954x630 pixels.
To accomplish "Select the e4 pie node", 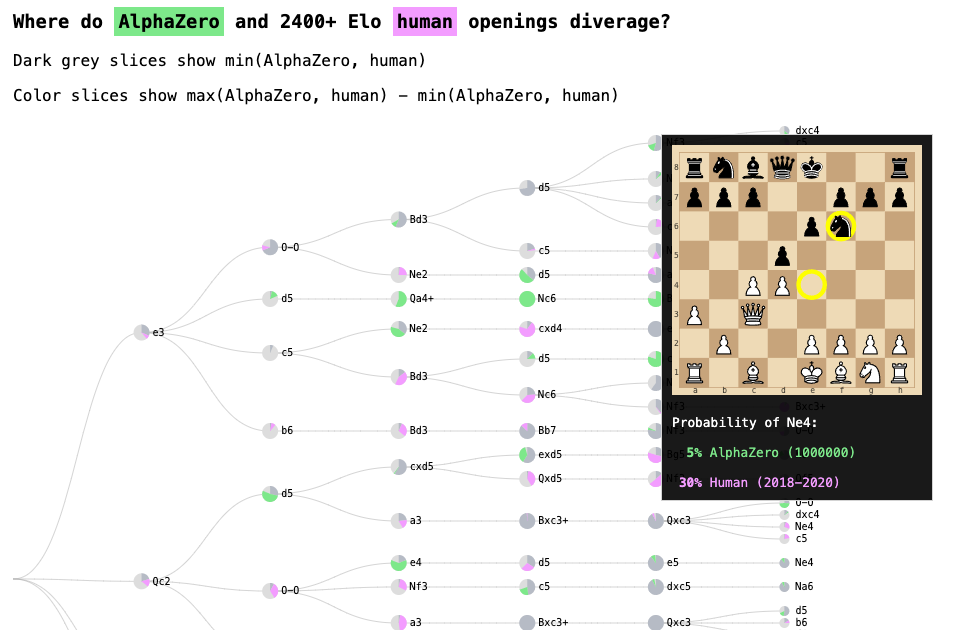I will [399, 562].
